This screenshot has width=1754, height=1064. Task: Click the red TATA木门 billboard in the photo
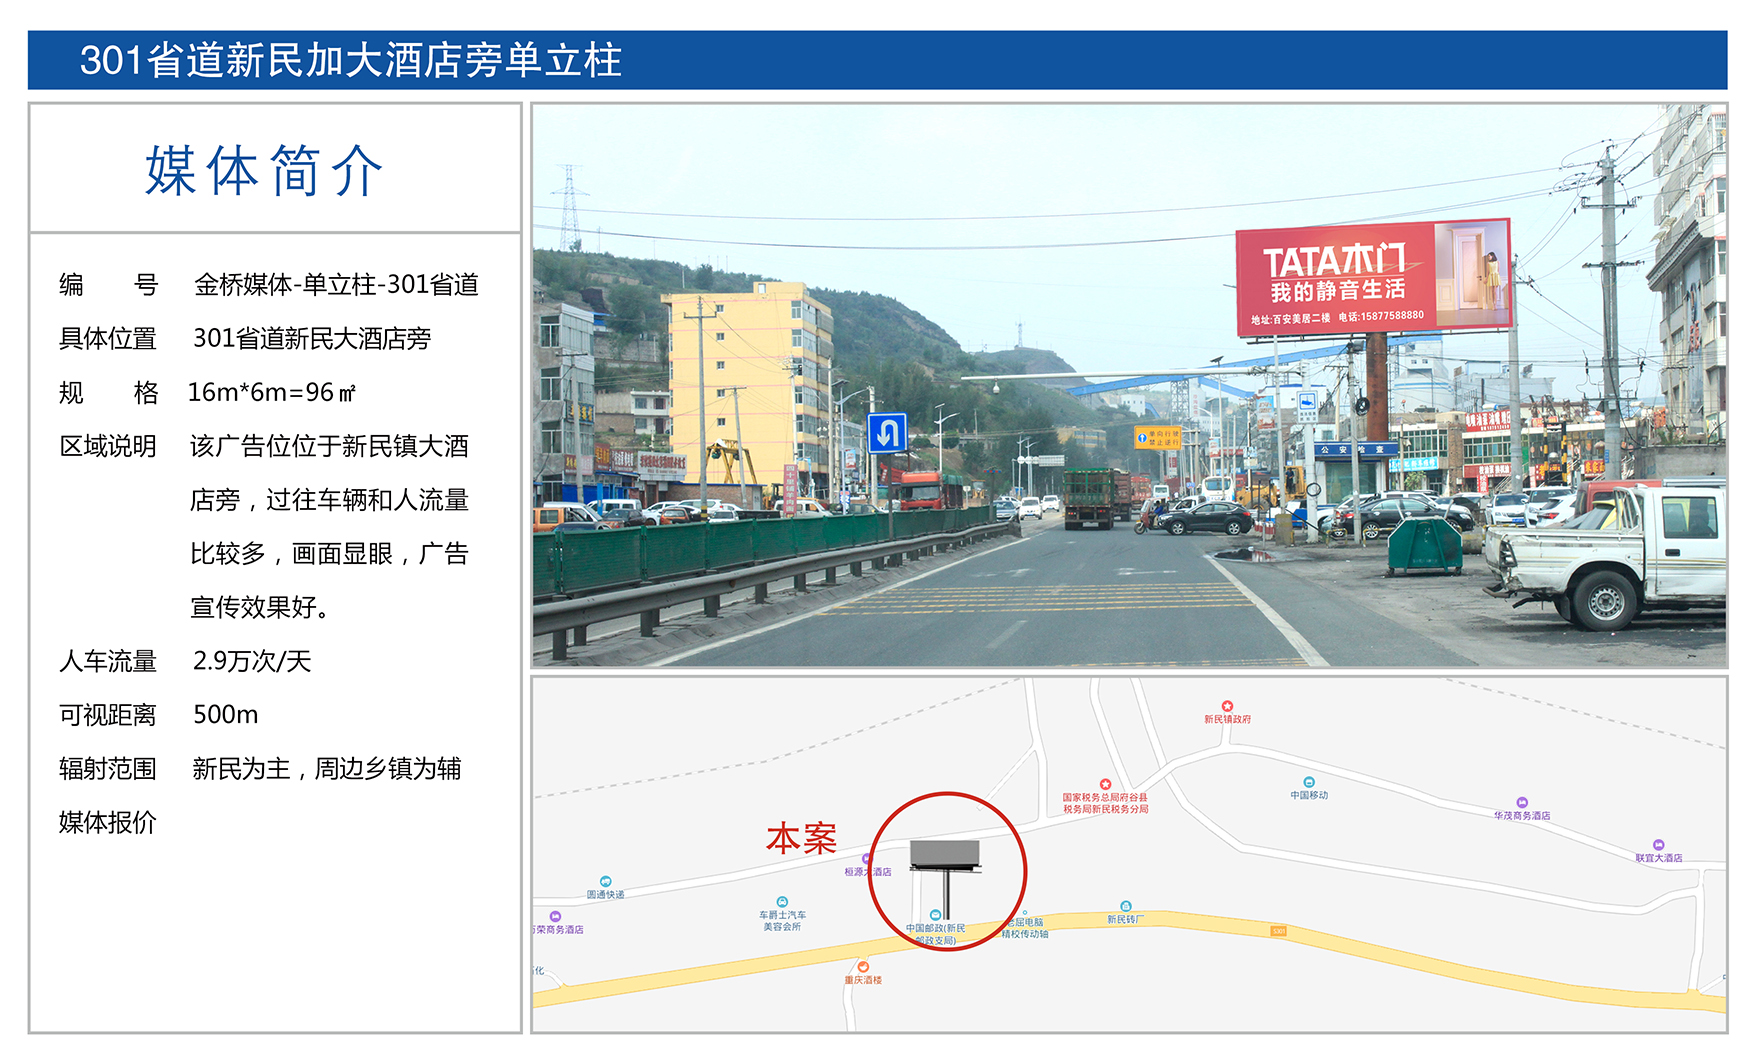tap(1373, 277)
